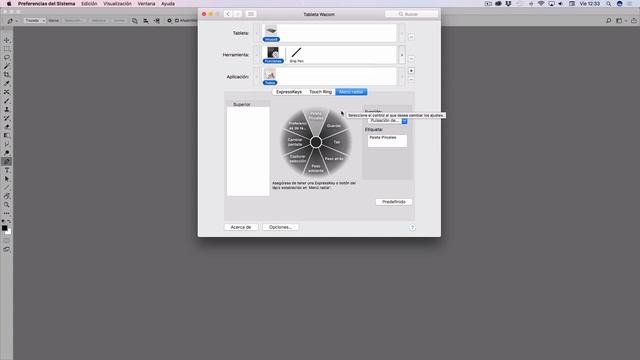
Task: Add an application with plus button
Action: click(x=411, y=71)
